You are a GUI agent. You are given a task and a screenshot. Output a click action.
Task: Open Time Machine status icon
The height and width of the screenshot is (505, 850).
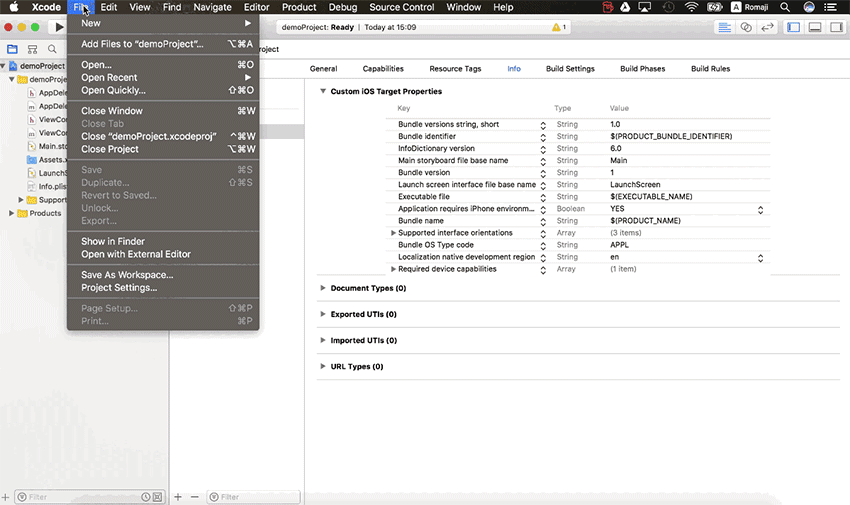668,7
